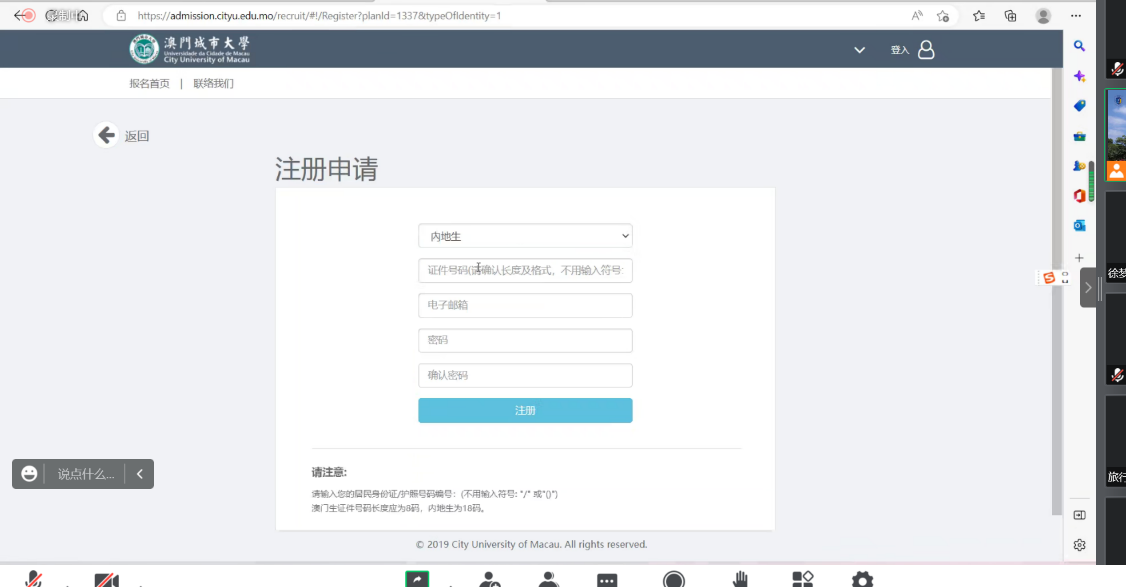
Task: Open Outlook from the Edge sidebar
Action: 1080,226
